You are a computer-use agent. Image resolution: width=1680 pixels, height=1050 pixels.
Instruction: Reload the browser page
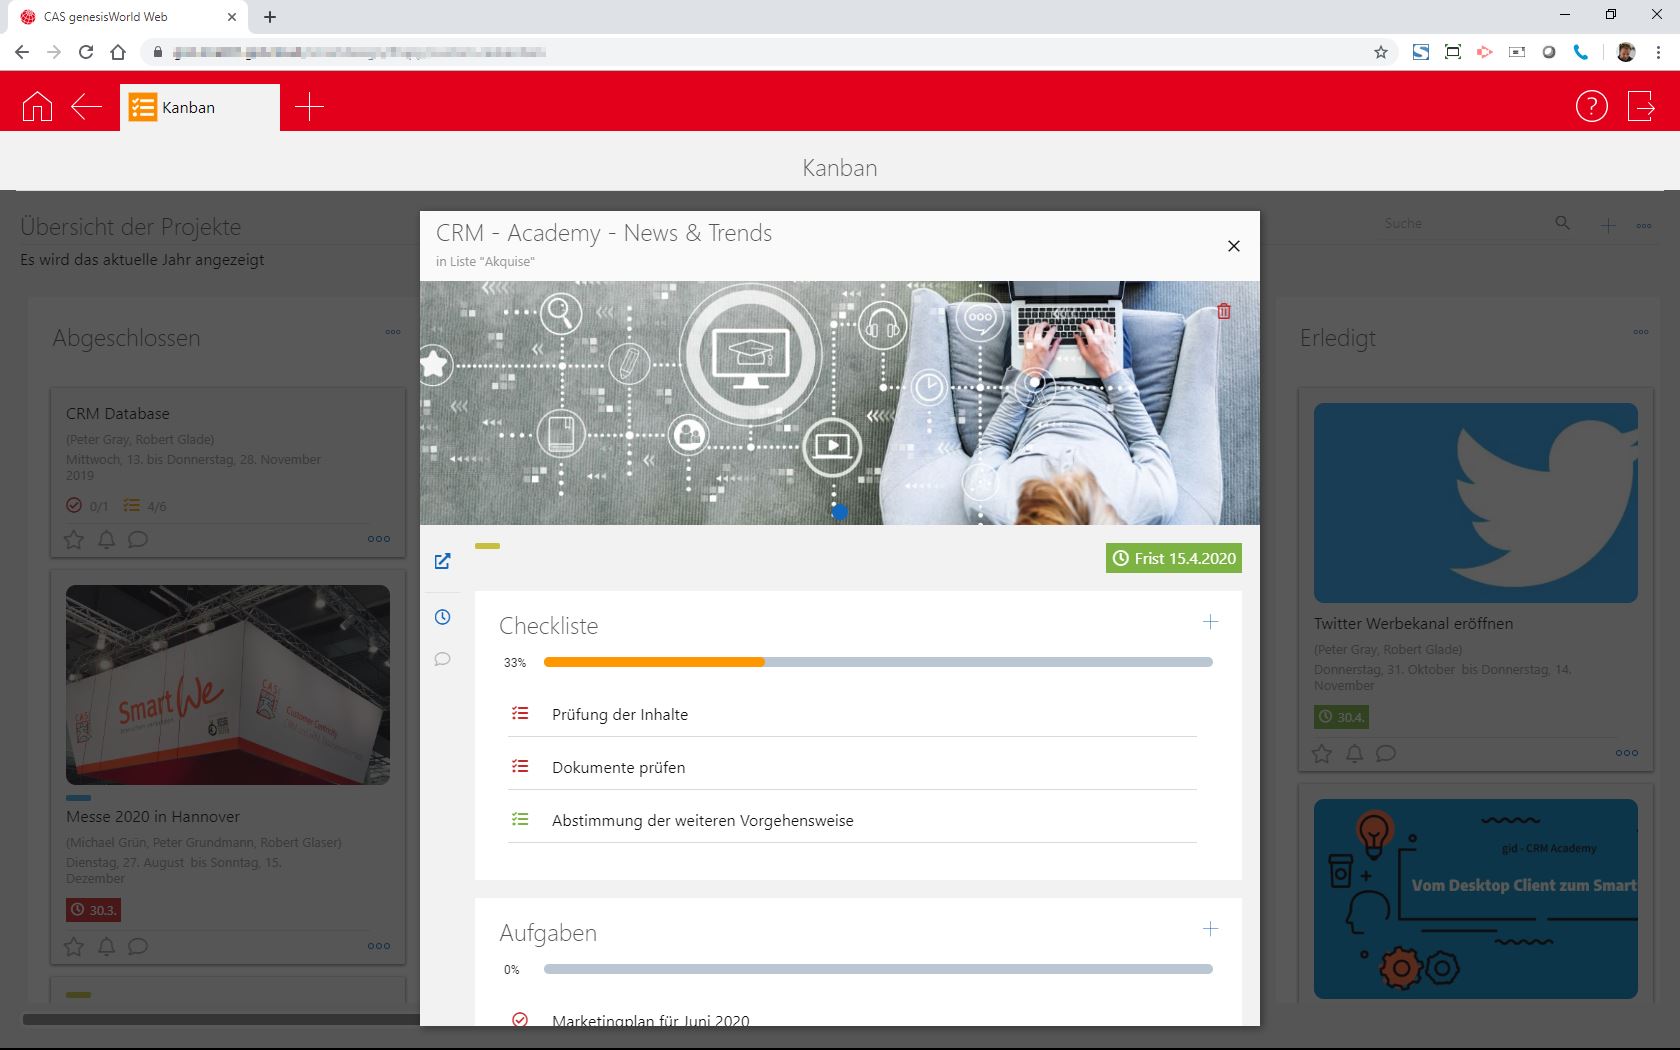coord(86,52)
